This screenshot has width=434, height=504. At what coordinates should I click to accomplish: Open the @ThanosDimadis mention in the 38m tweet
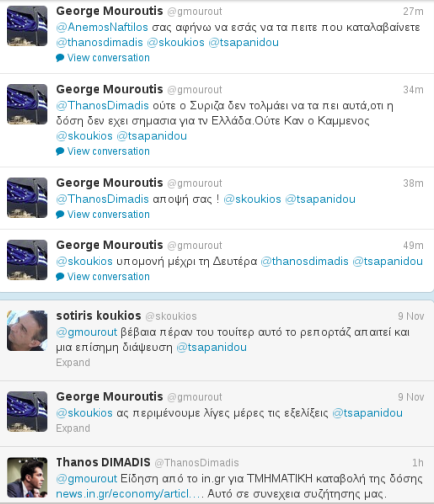tap(102, 199)
